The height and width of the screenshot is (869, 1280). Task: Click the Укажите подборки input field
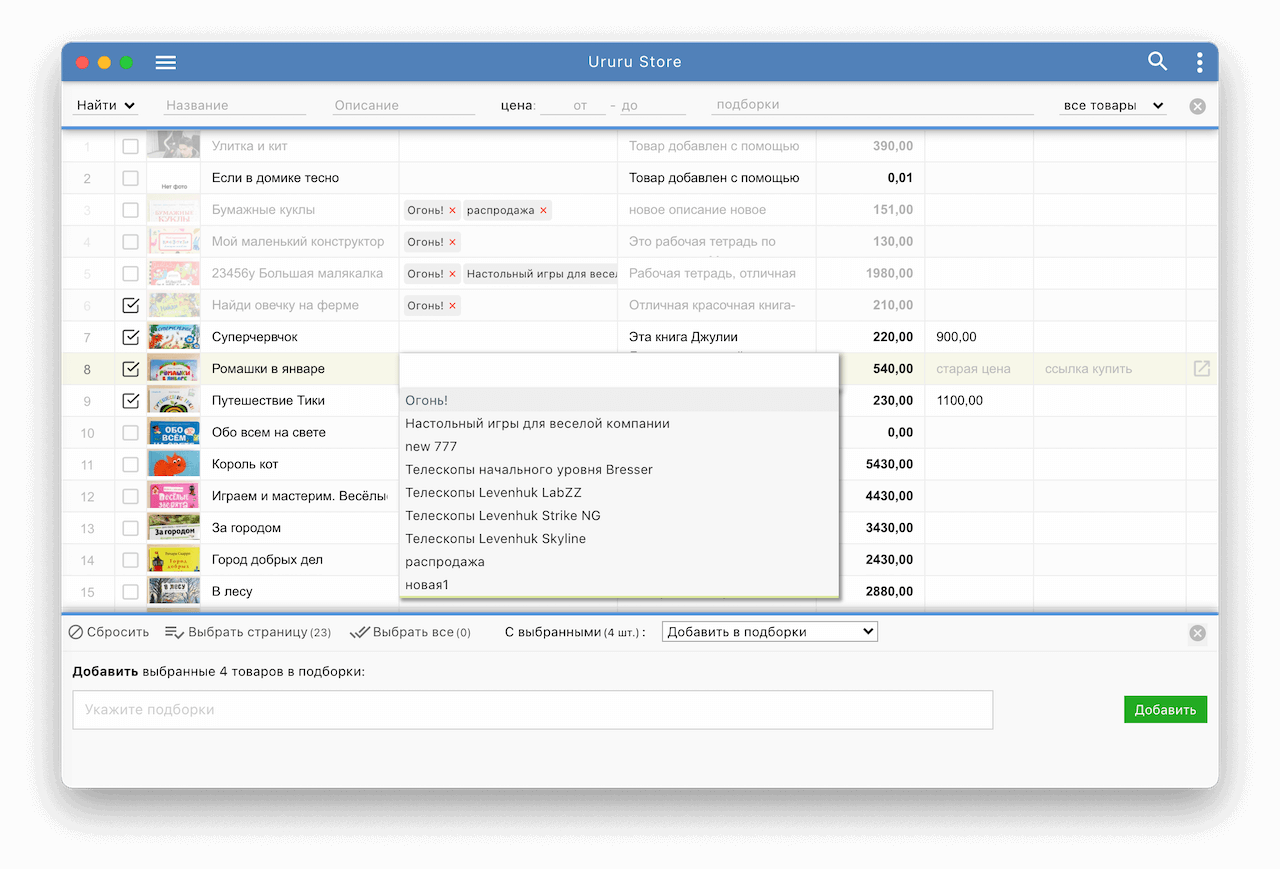(x=532, y=710)
